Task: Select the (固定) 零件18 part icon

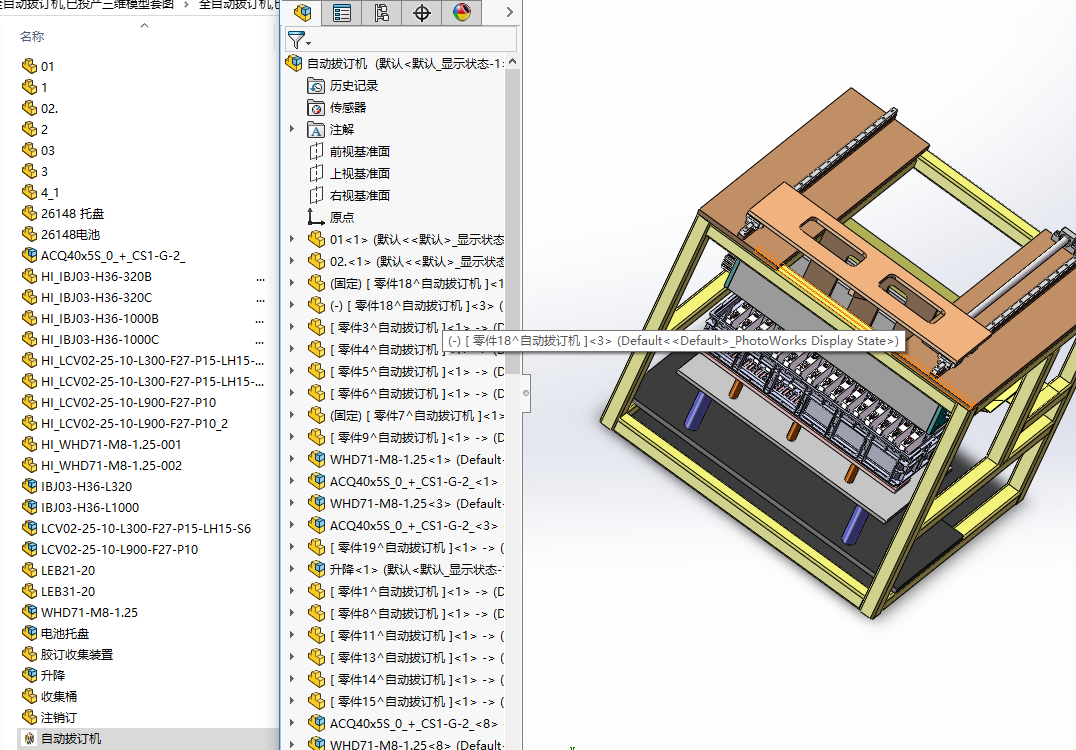Action: 316,283
